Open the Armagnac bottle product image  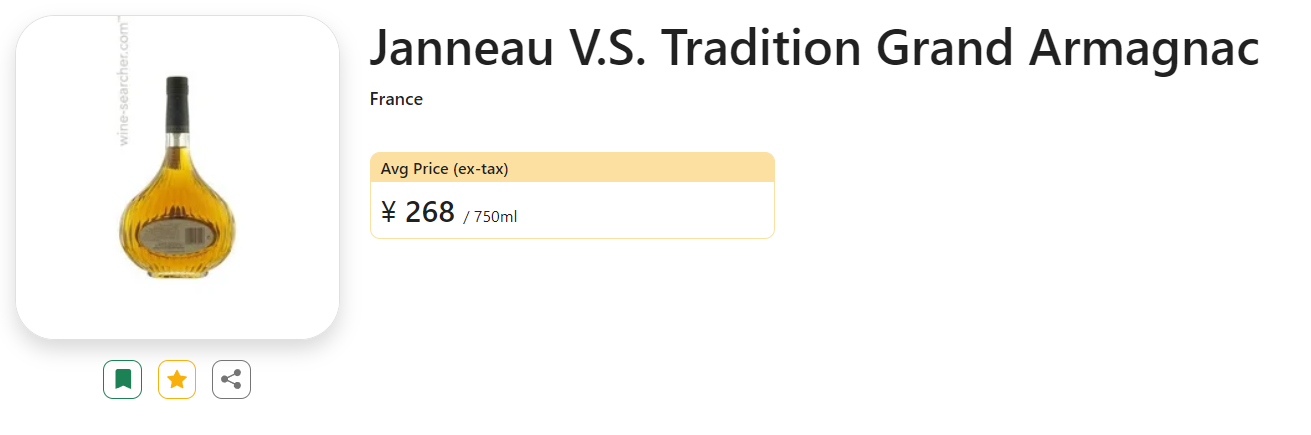(x=177, y=177)
